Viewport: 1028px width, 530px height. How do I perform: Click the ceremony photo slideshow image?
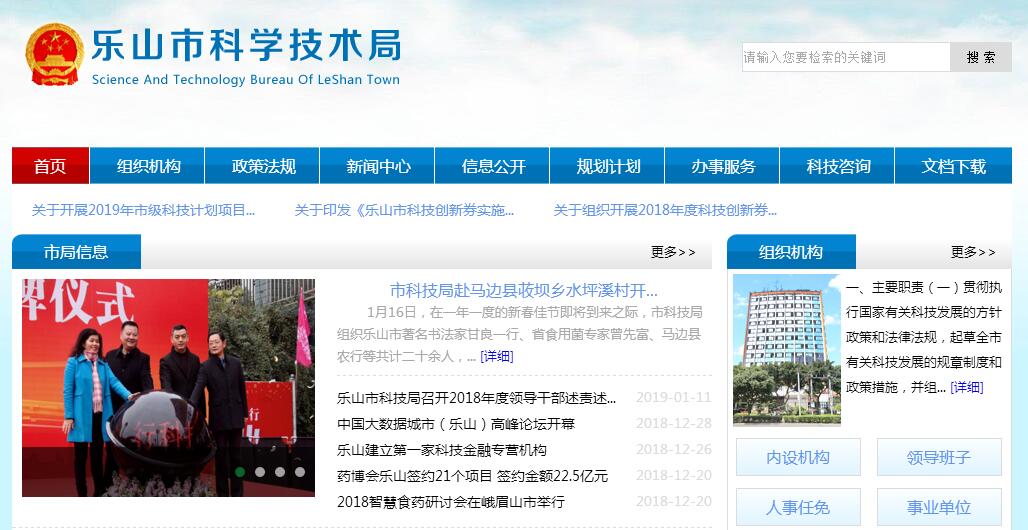[168, 388]
